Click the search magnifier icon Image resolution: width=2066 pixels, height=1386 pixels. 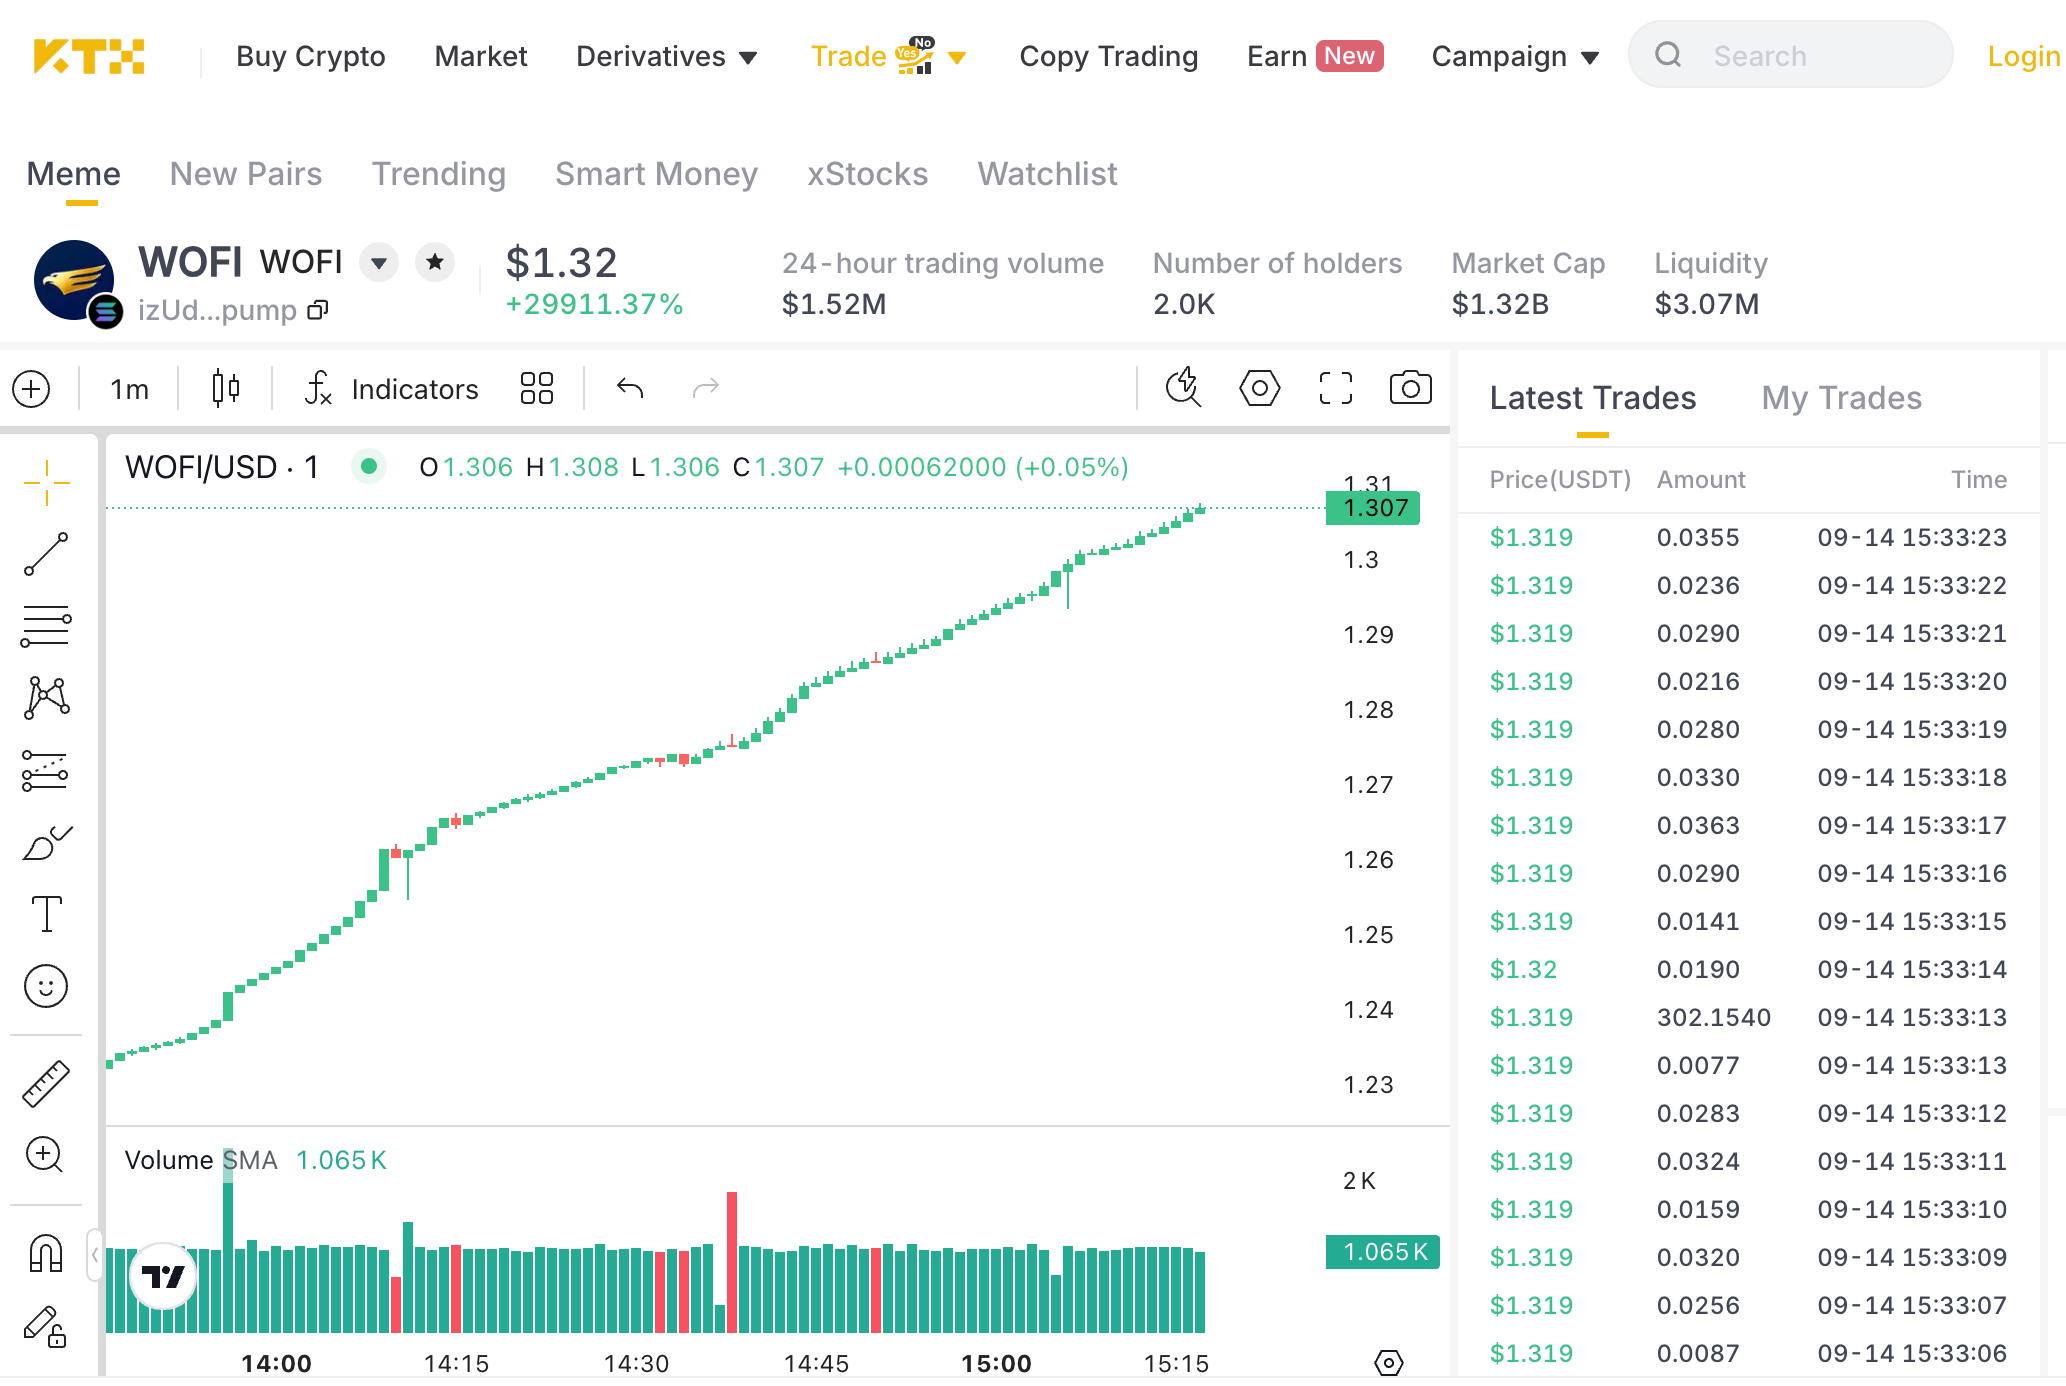point(1668,55)
